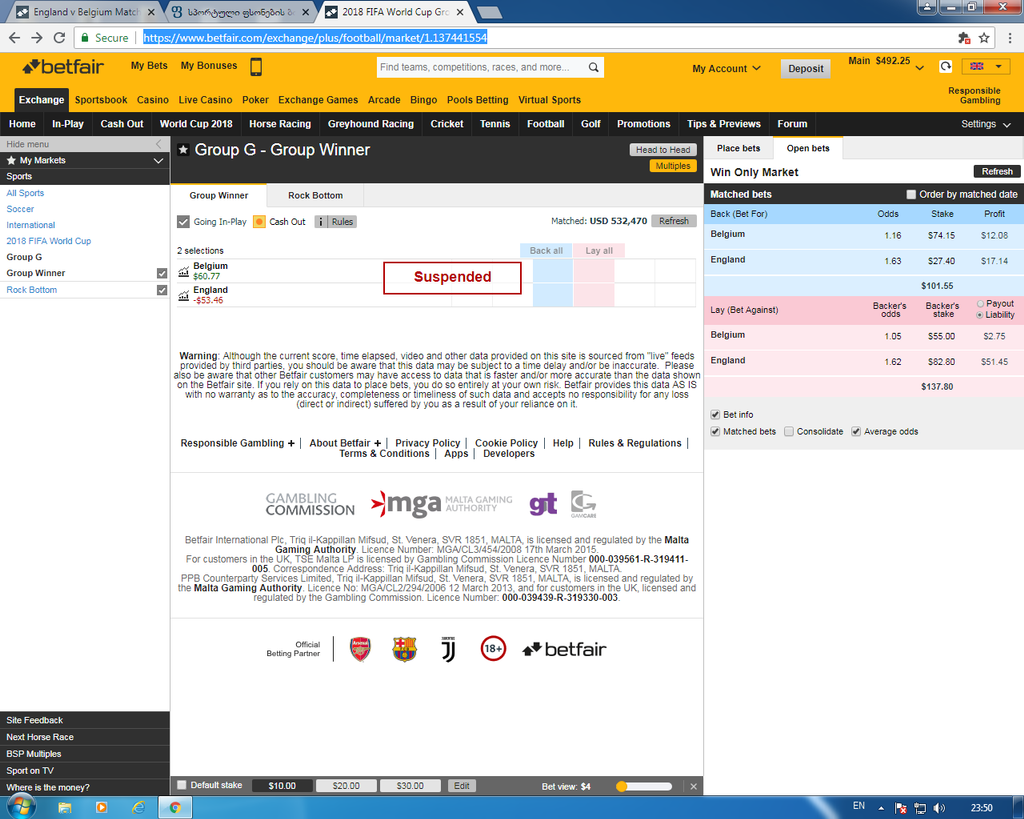Collapse the My Markets chevron

pos(158,161)
